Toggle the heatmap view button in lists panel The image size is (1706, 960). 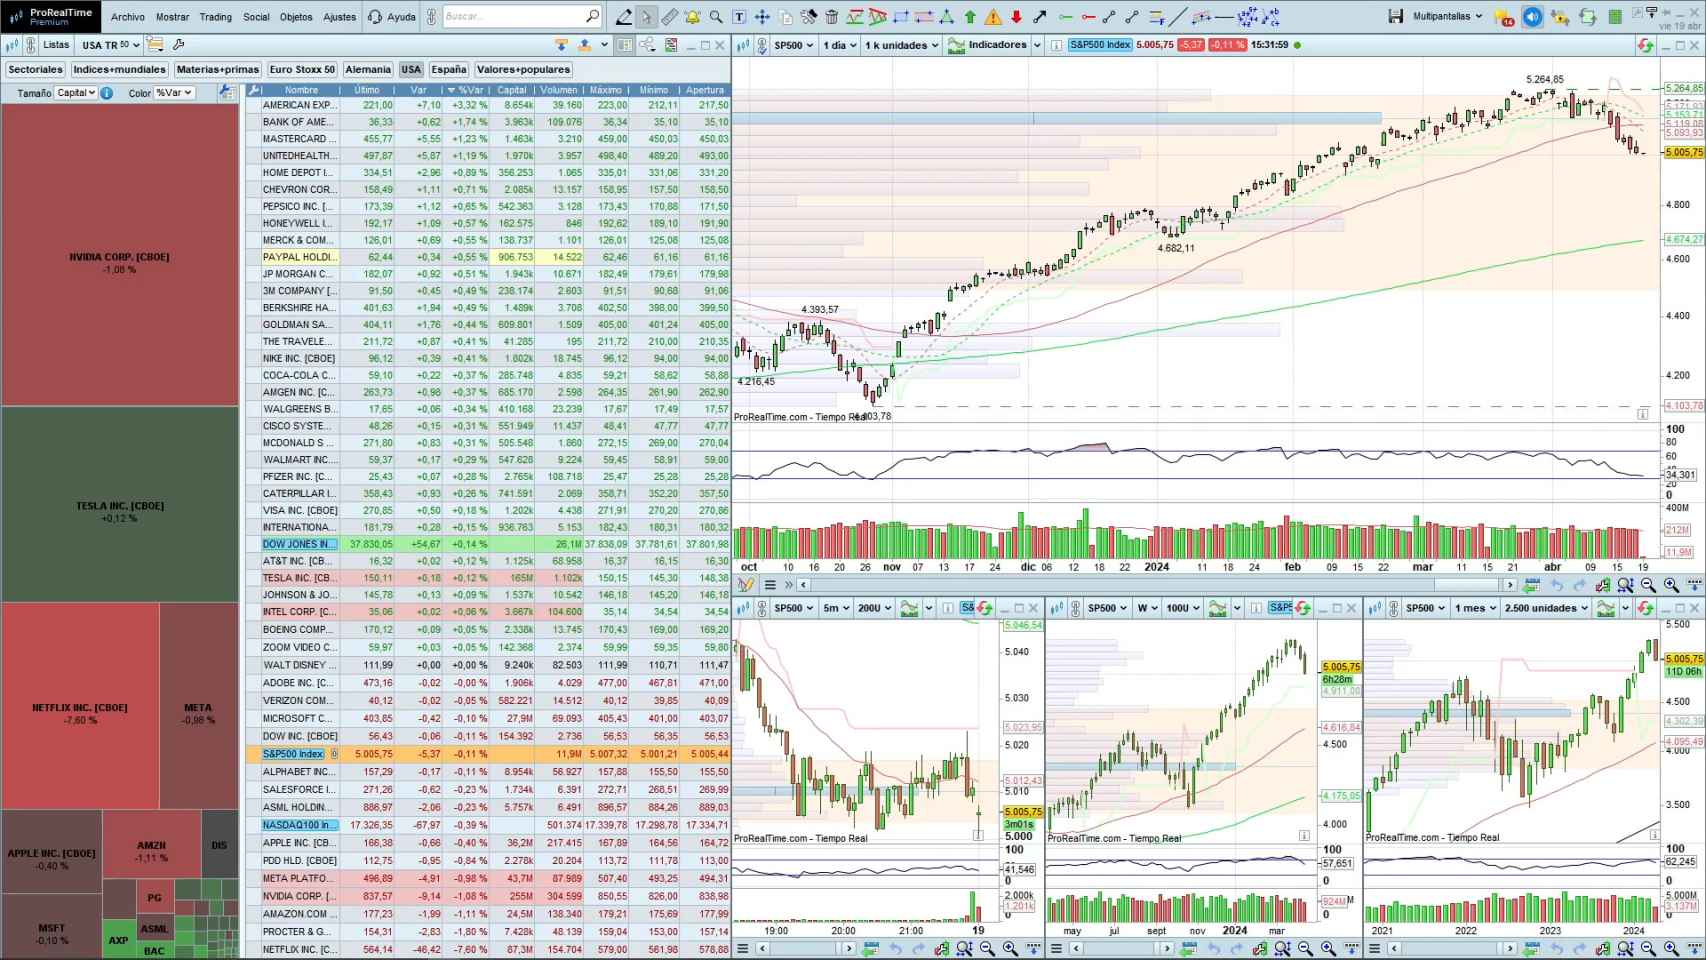624,45
